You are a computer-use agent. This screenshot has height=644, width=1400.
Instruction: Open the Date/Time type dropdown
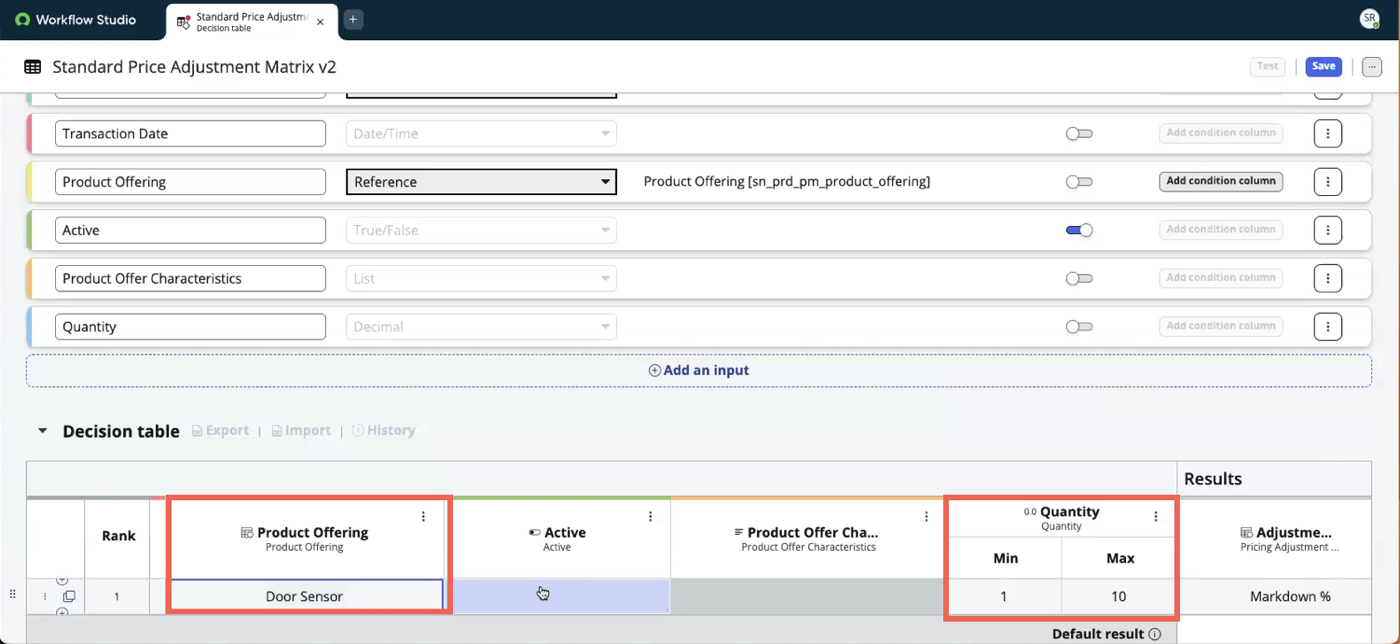481,133
